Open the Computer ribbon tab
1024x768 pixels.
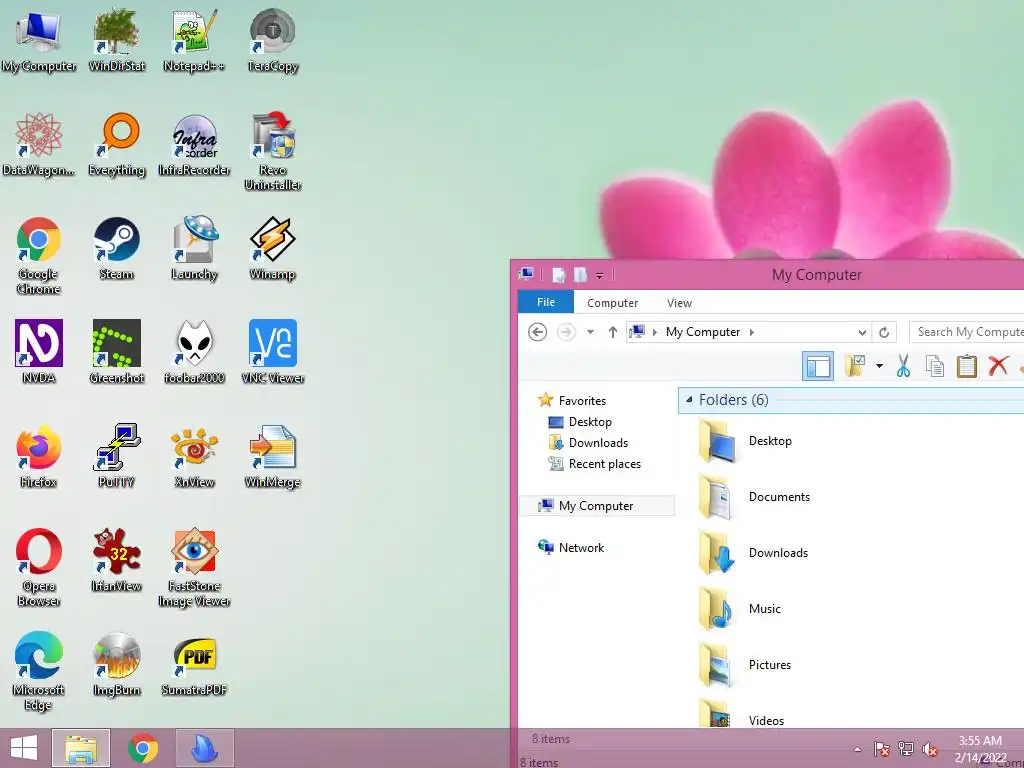(x=613, y=303)
